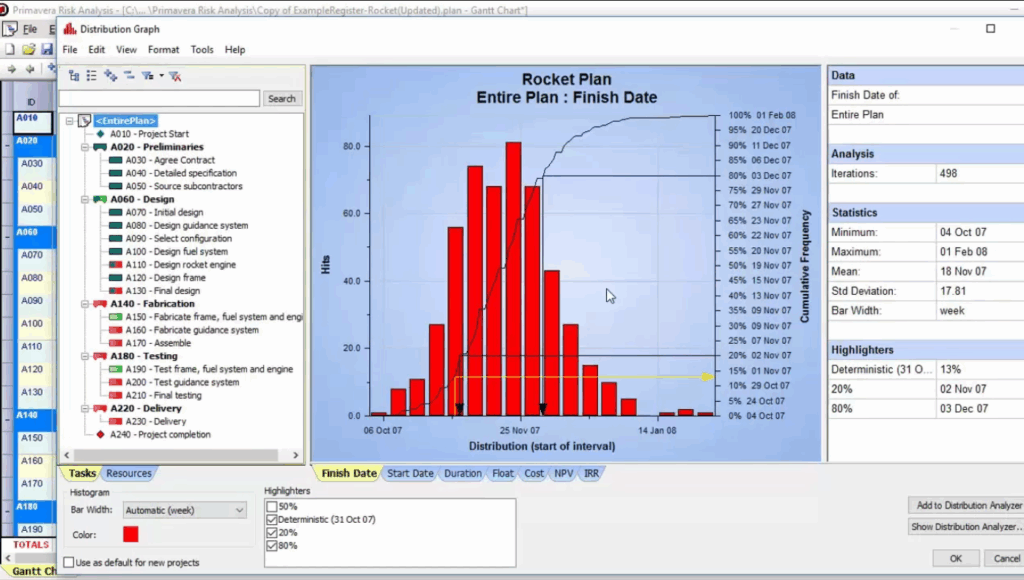
Task: Click the red histogram Color swatch
Action: 131,534
